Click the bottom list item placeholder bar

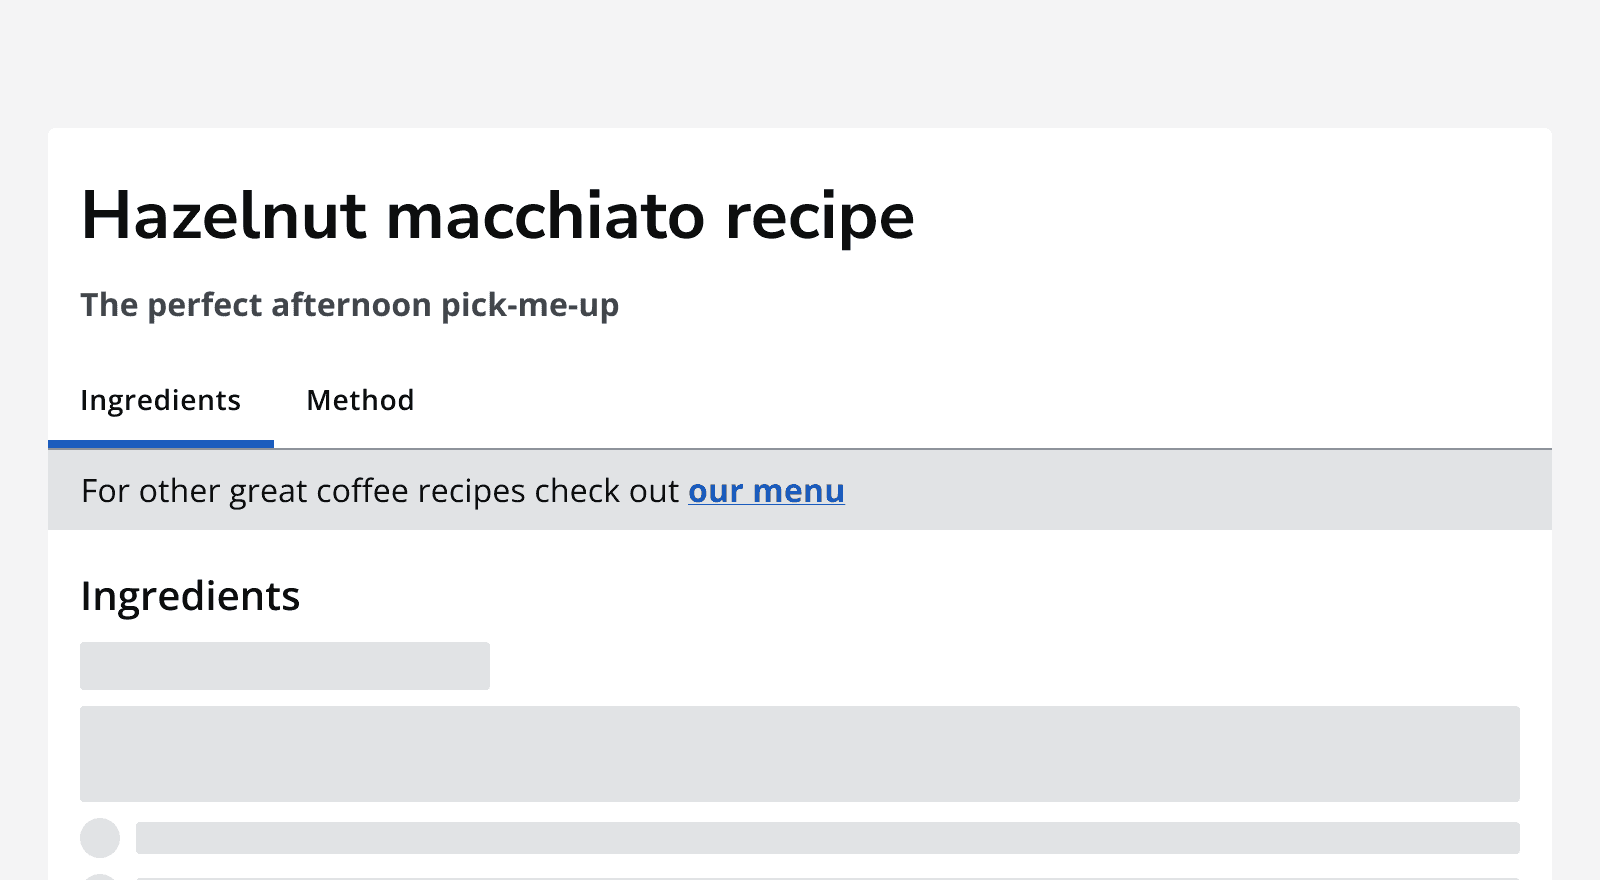tap(825, 875)
